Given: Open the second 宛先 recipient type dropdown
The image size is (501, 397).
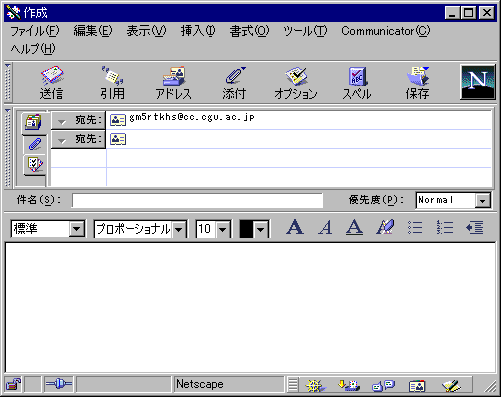Looking at the screenshot, I should (78, 139).
